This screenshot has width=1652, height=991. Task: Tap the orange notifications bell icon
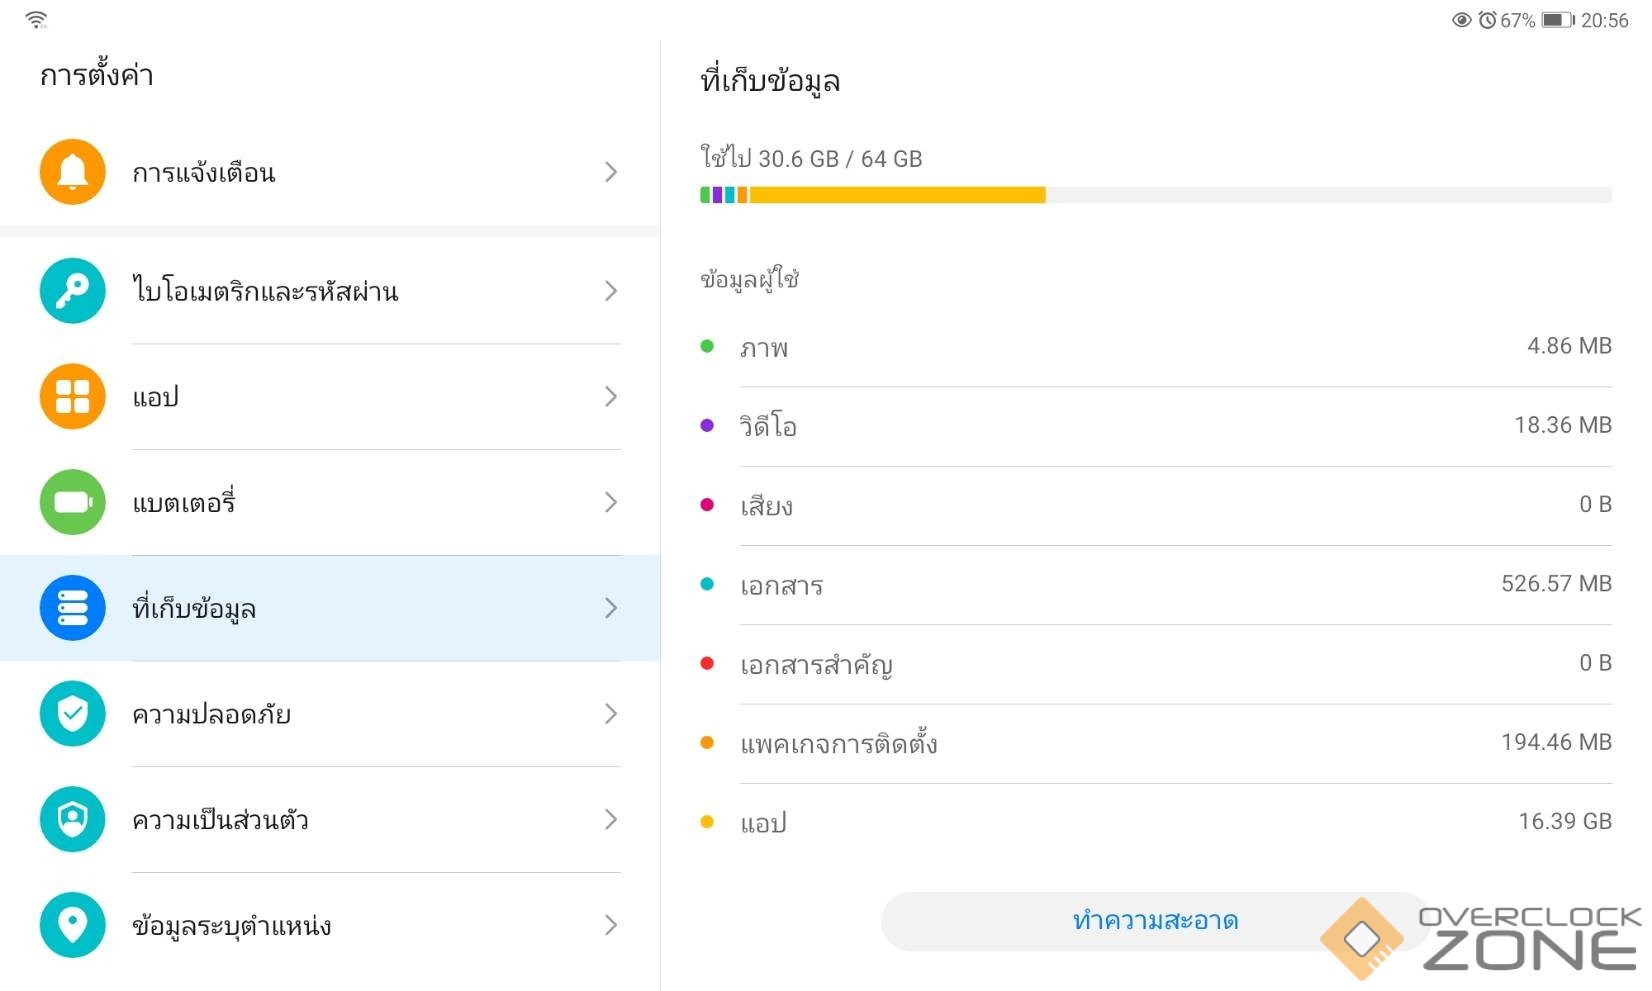click(x=72, y=172)
